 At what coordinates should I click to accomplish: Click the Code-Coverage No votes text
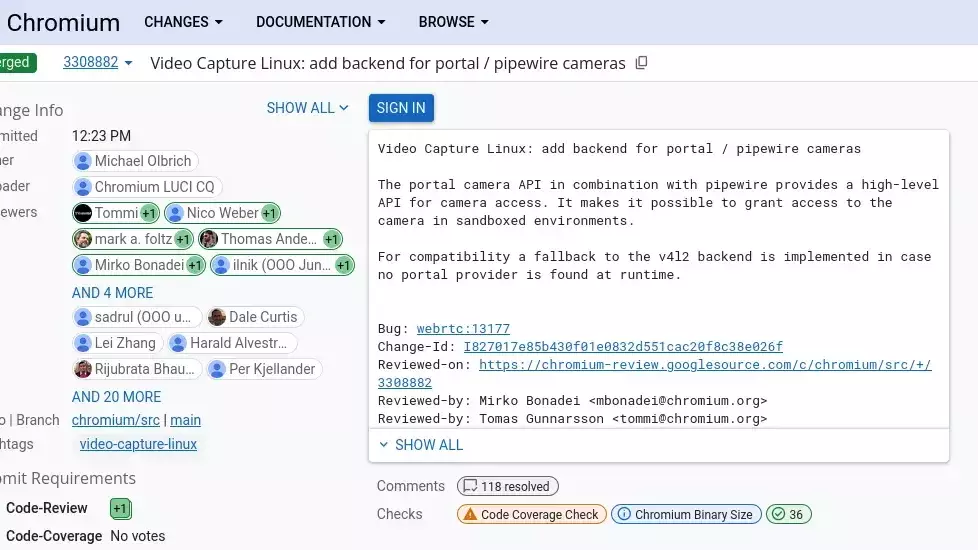pyautogui.click(x=137, y=536)
